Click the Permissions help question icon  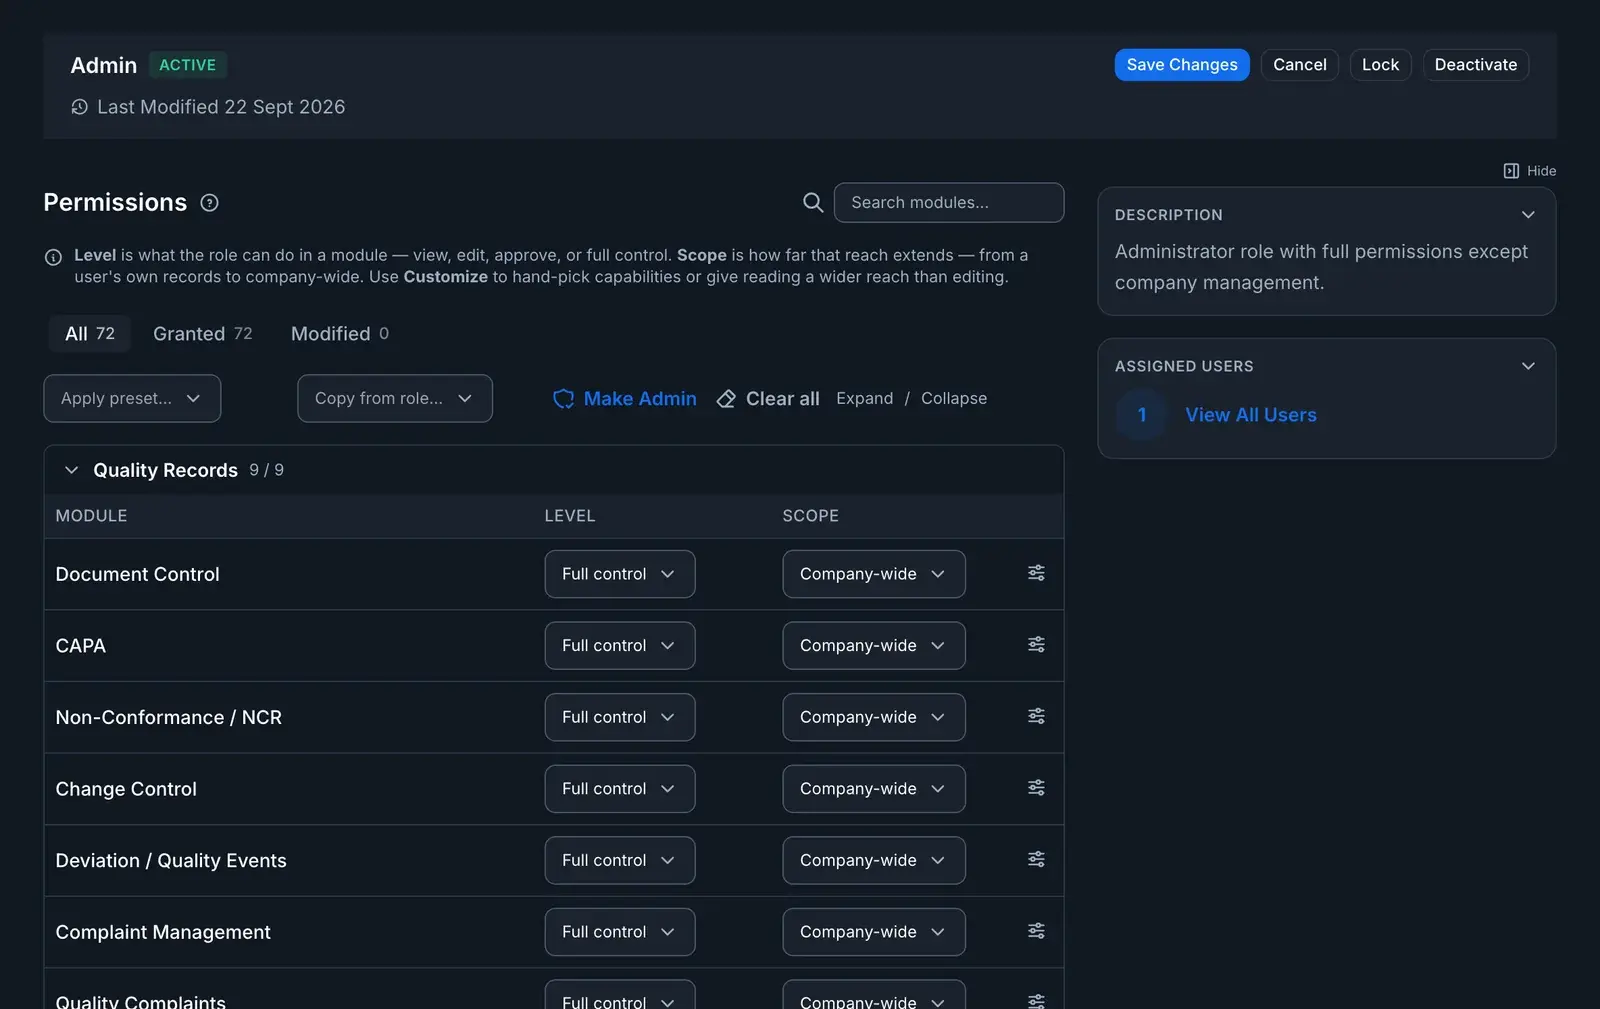209,203
